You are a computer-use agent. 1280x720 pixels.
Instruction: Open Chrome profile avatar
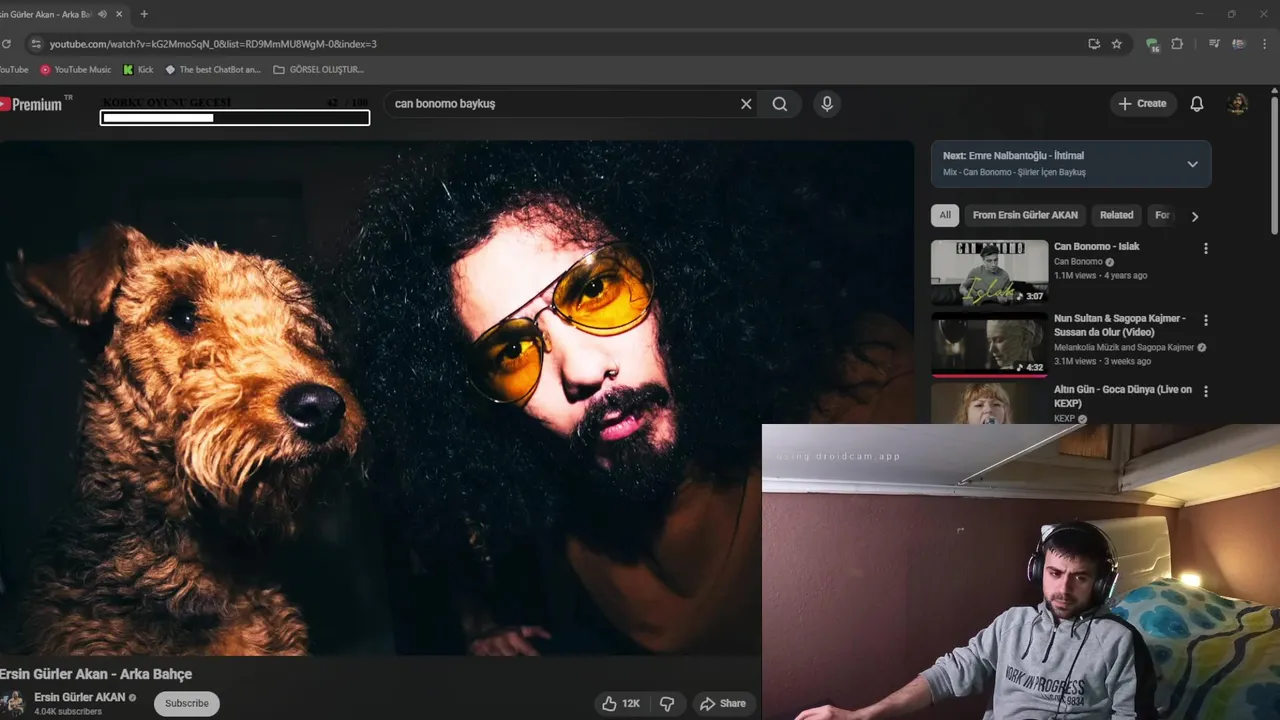click(x=1238, y=44)
